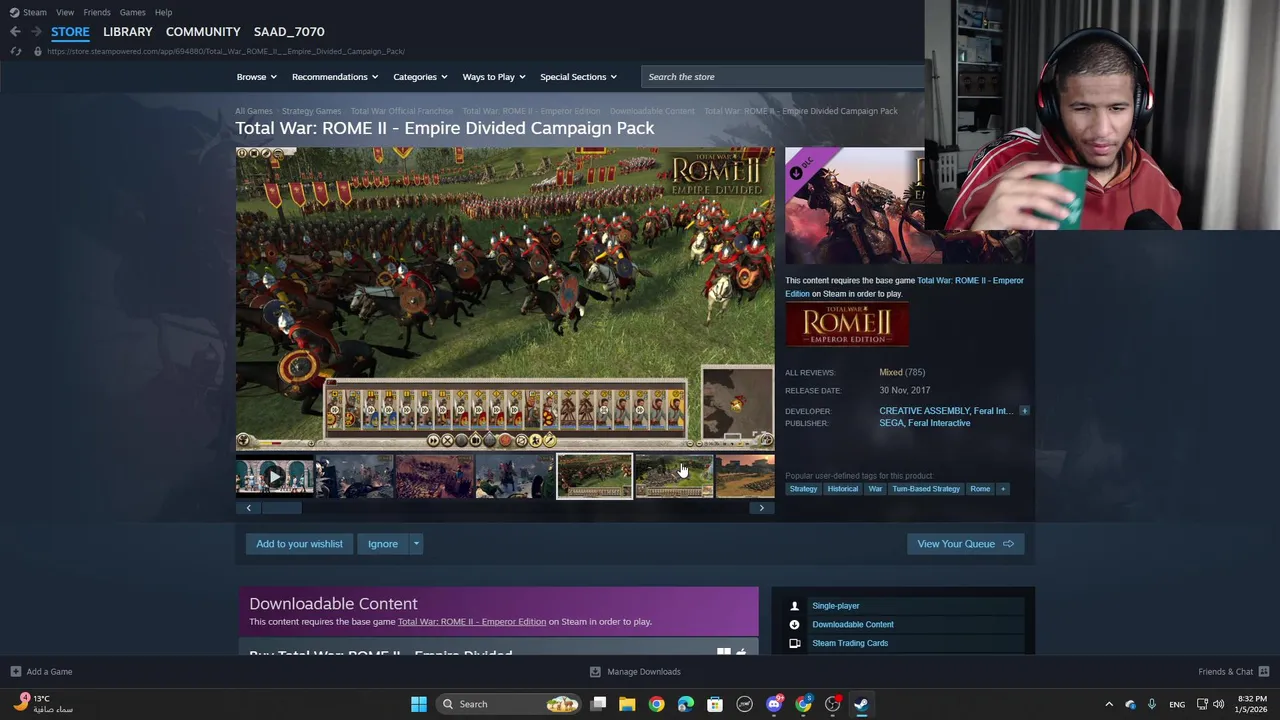Expand developer list with the plus button
This screenshot has height=720, width=1280.
[x=1024, y=411]
